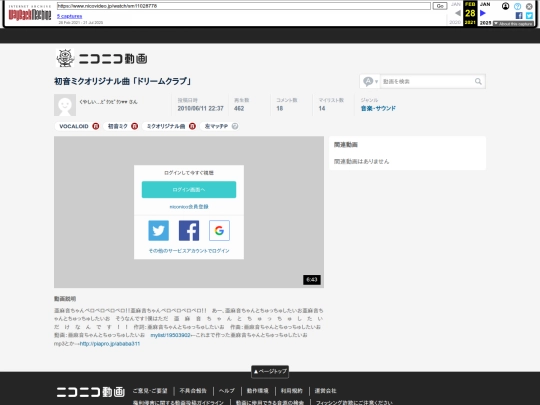Open niconico会員登録 link
The height and width of the screenshot is (405, 540).
point(189,207)
